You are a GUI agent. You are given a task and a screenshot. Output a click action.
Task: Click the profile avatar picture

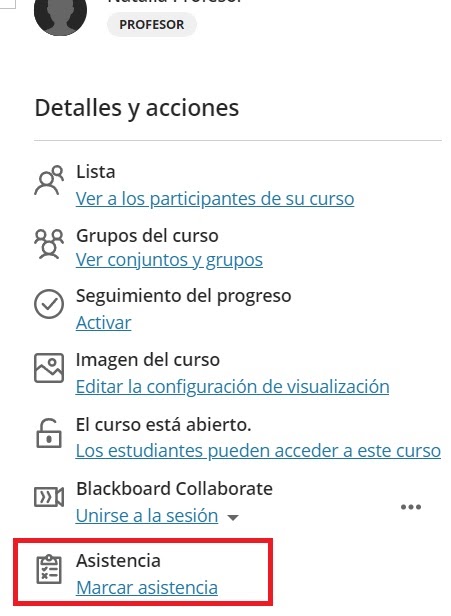[x=60, y=16]
